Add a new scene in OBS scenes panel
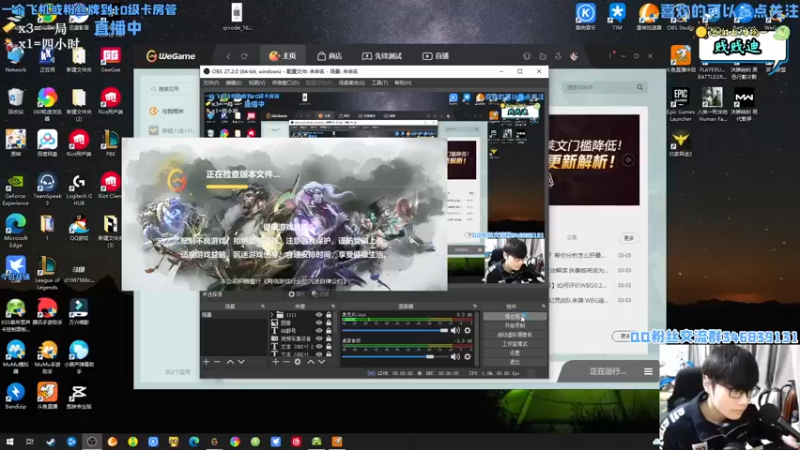Screen dimensions: 800x450 pos(206,362)
